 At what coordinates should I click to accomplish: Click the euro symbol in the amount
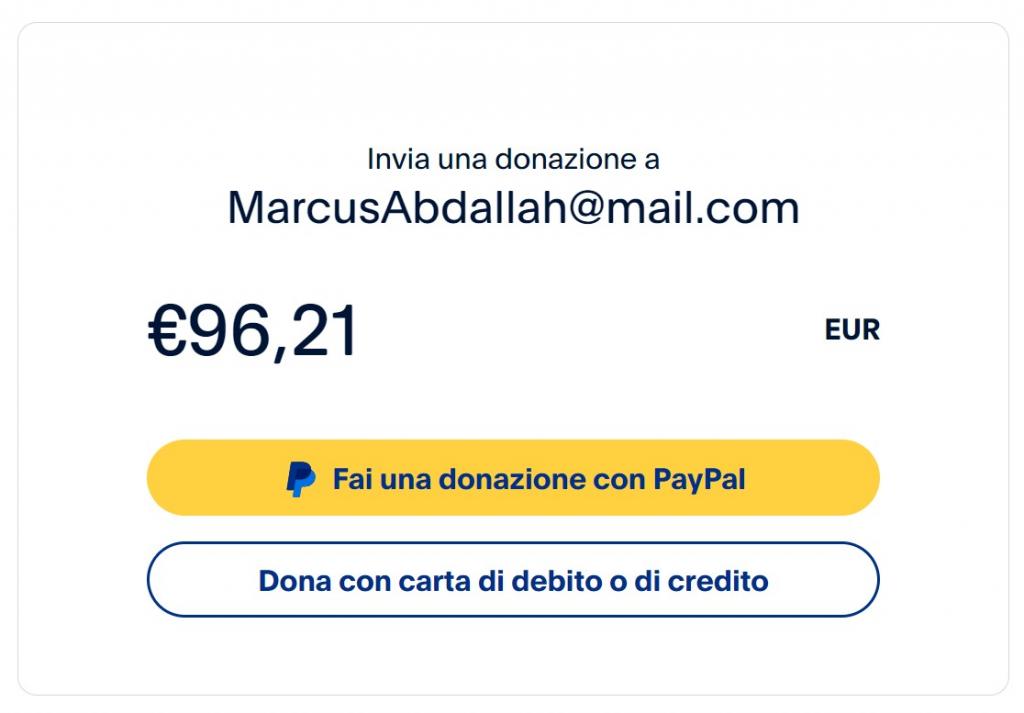(x=168, y=332)
